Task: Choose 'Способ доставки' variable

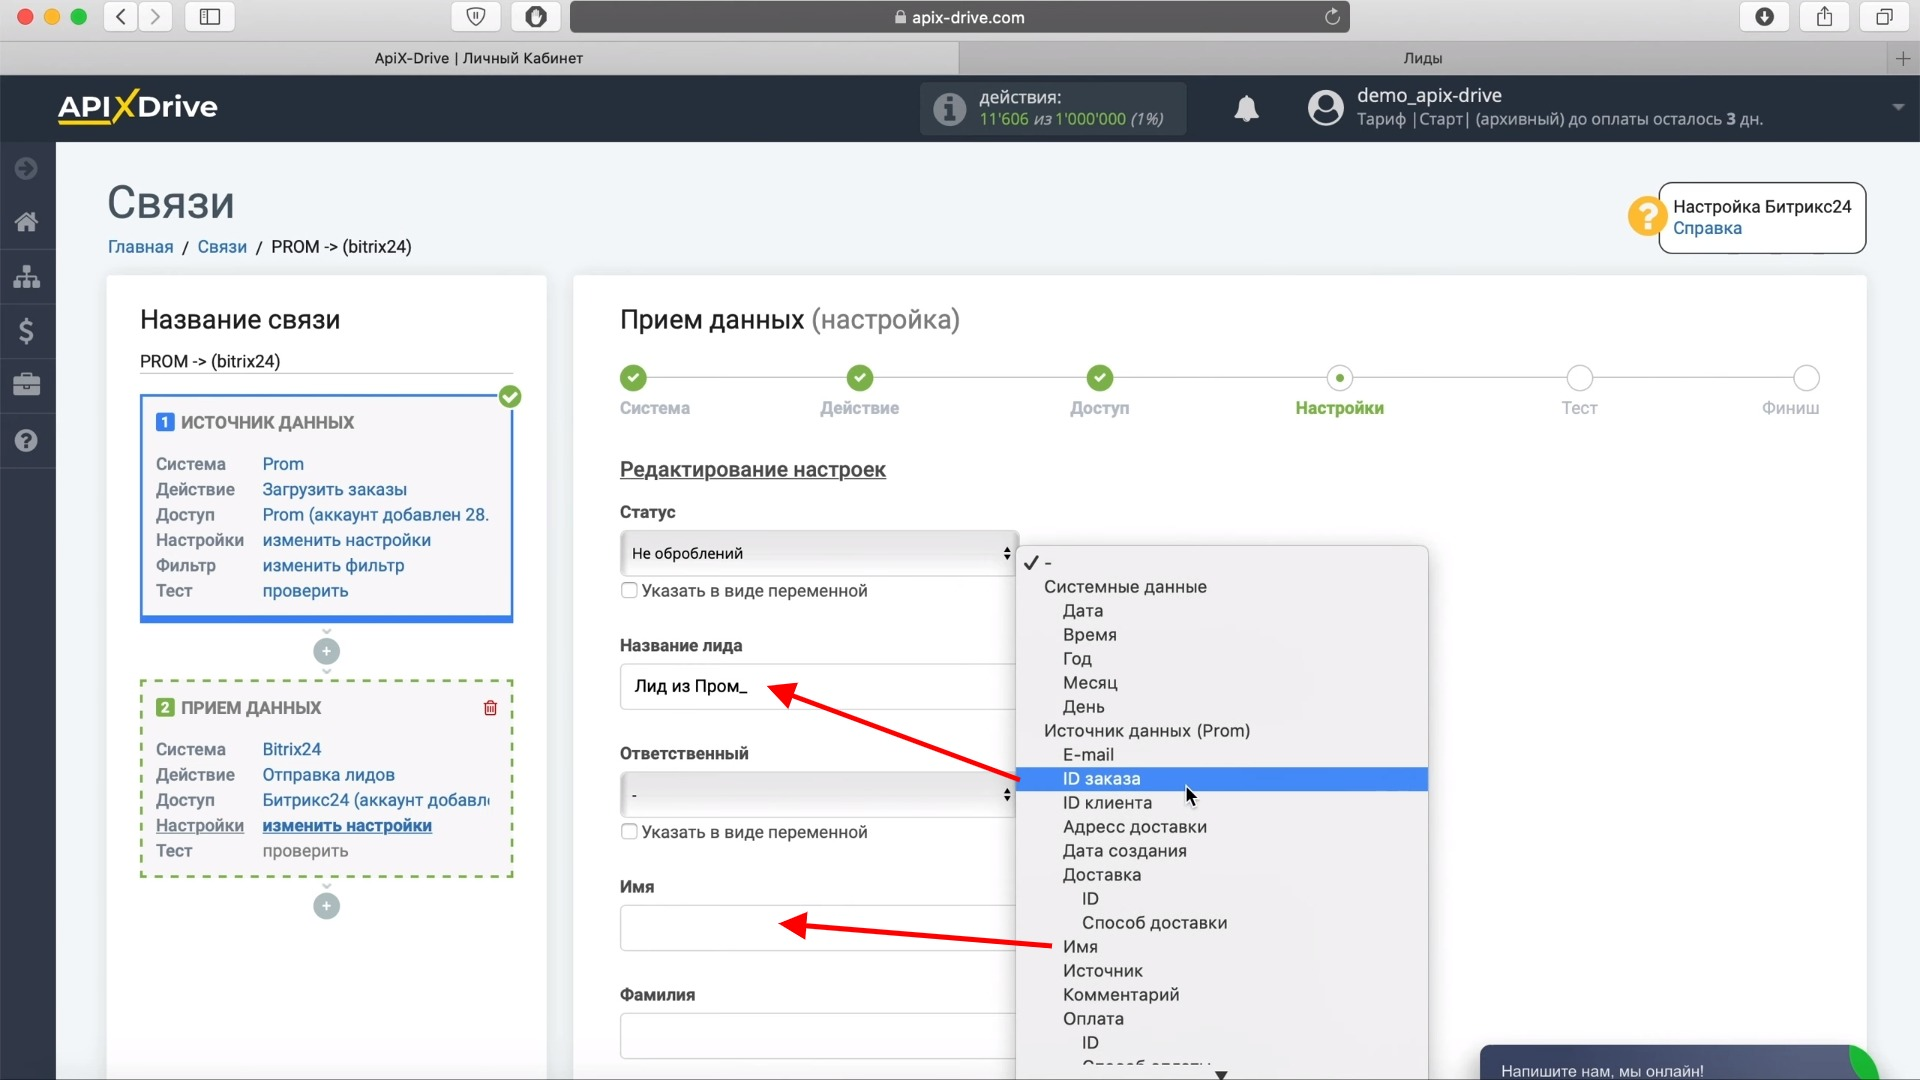Action: pos(1222,923)
